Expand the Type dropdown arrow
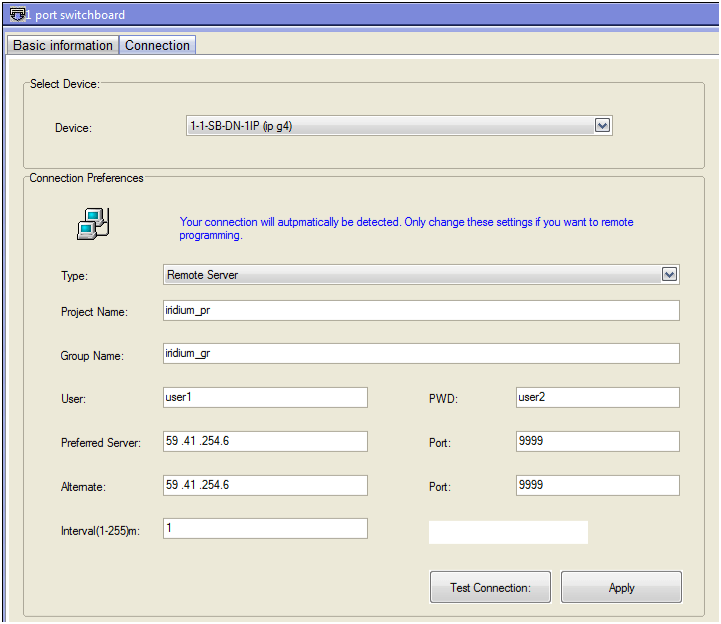Screen dimensions: 721x624 [669, 275]
